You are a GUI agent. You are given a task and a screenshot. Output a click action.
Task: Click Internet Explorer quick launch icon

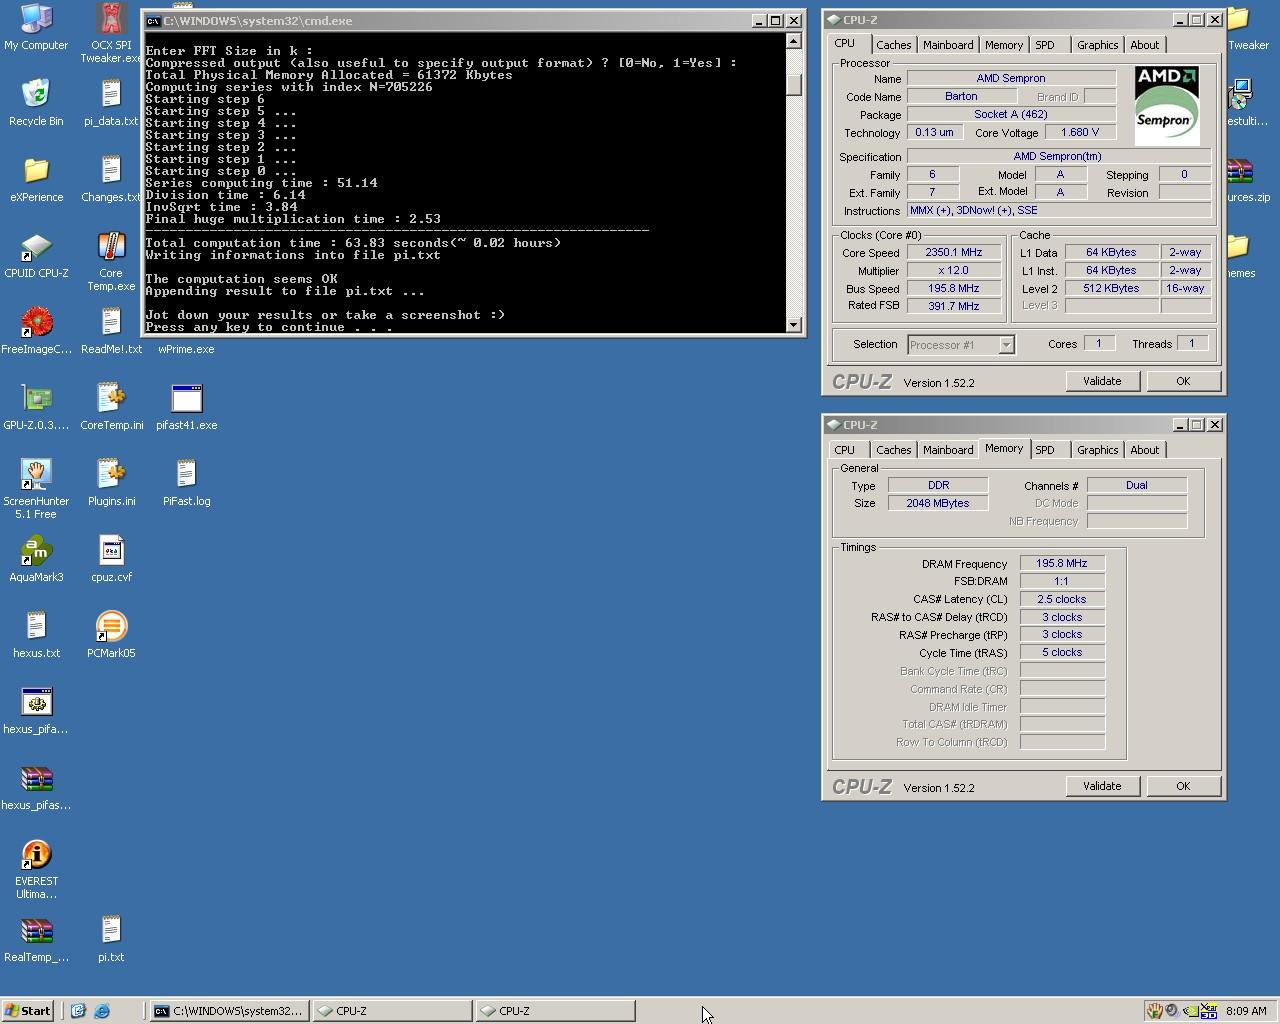tap(102, 1011)
